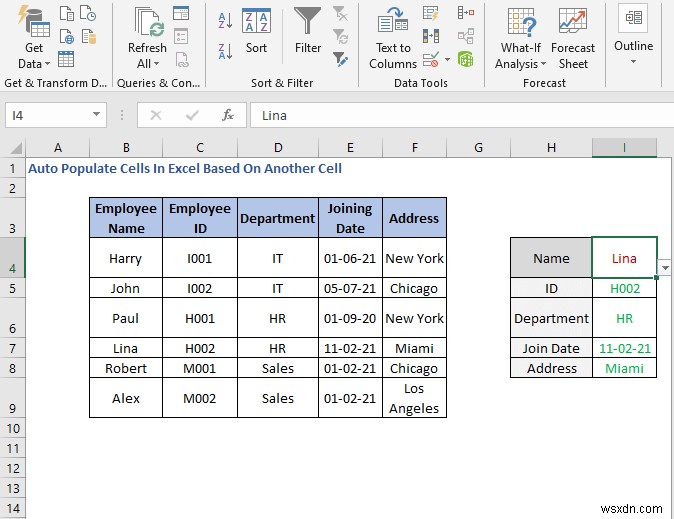Image resolution: width=674 pixels, height=519 pixels.
Task: Click the title 'Auto Populate Cells In Excel'
Action: [185, 169]
